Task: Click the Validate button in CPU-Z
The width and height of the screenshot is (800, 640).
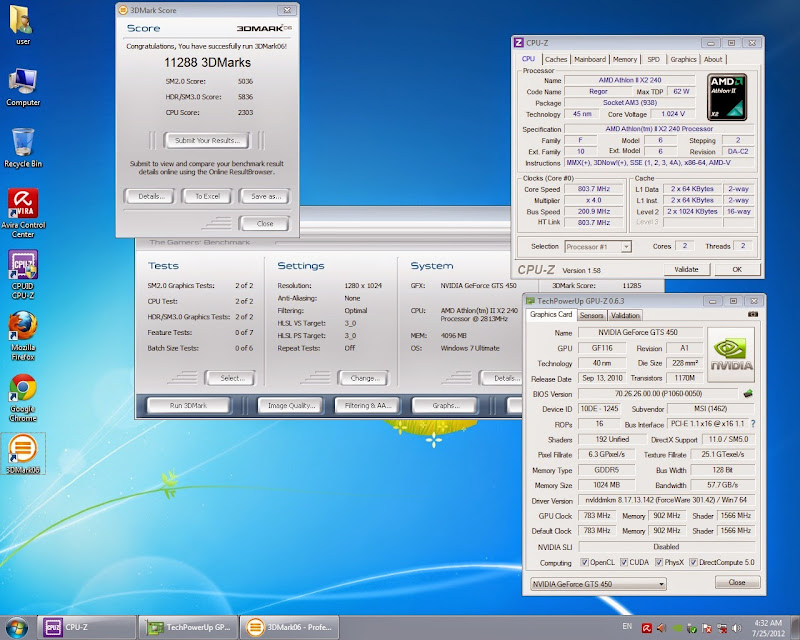Action: (x=686, y=269)
